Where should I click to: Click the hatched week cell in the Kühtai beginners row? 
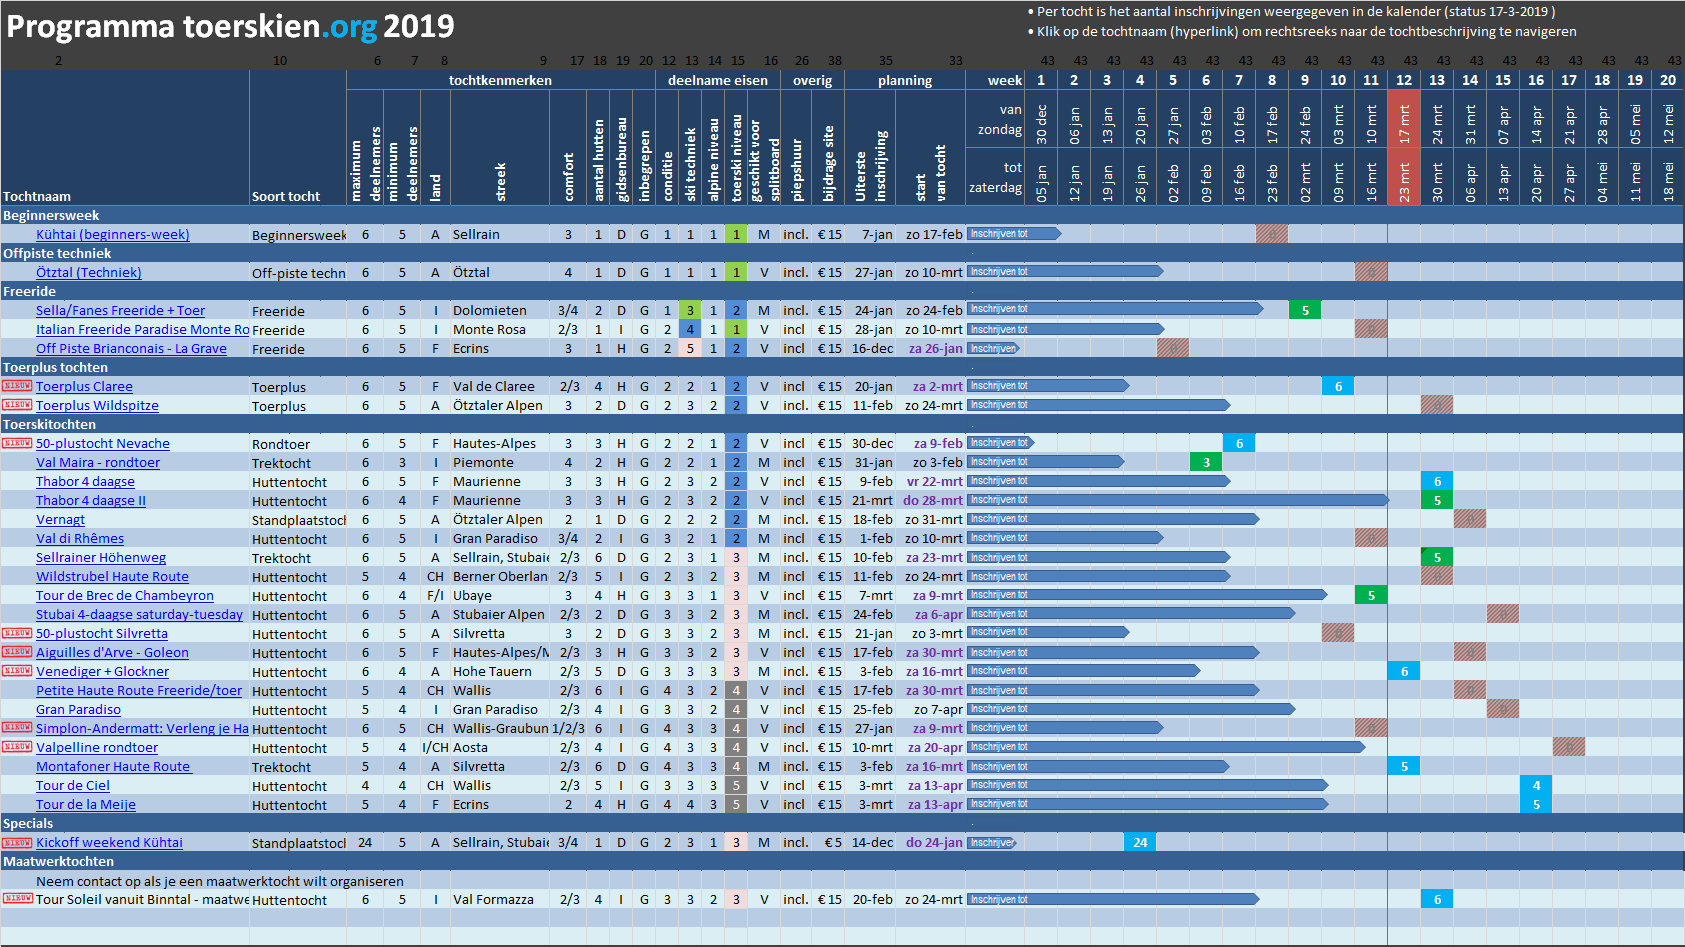[x=1272, y=234]
